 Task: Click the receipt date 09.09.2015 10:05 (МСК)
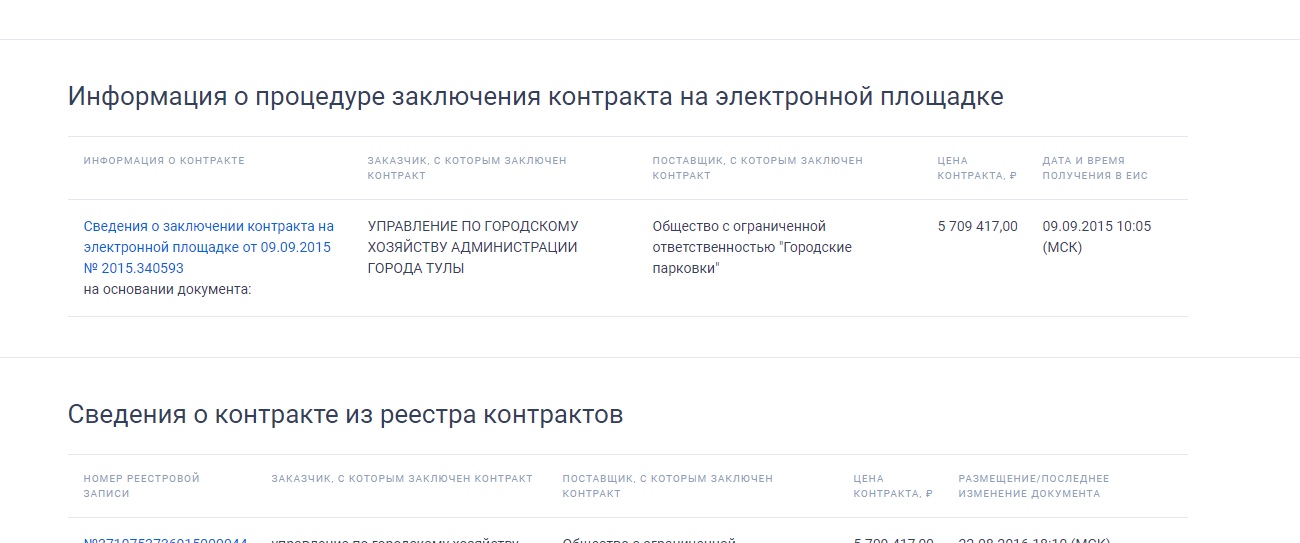point(1096,236)
